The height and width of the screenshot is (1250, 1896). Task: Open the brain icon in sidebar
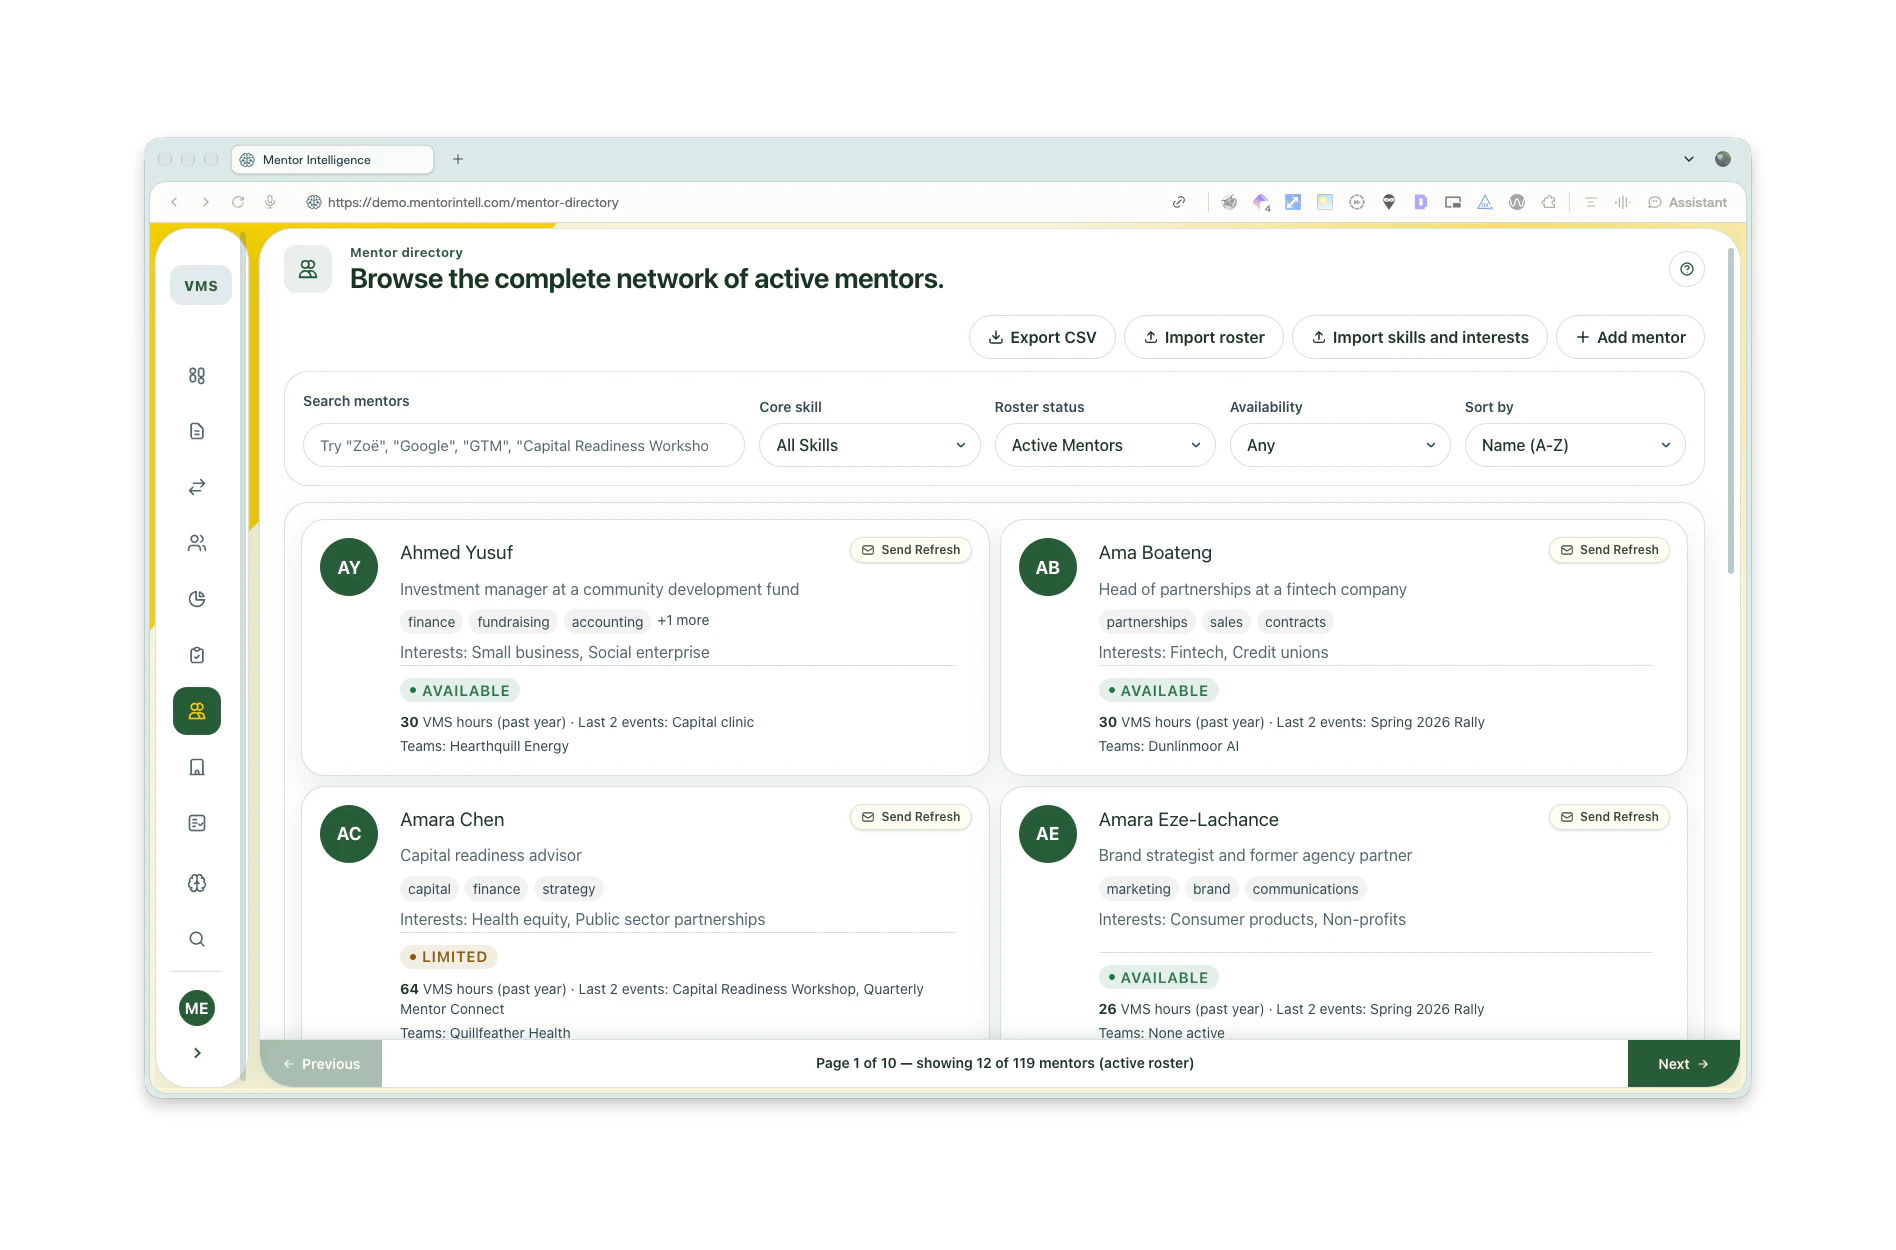coord(197,883)
